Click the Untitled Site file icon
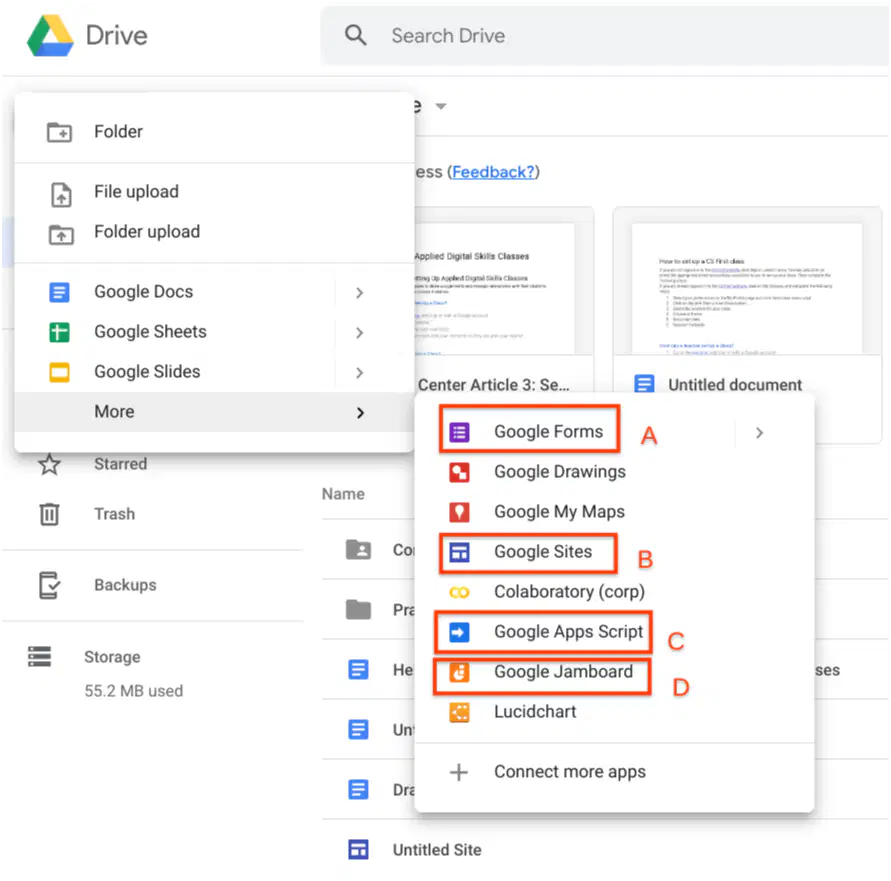This screenshot has width=891, height=881. pyautogui.click(x=358, y=850)
